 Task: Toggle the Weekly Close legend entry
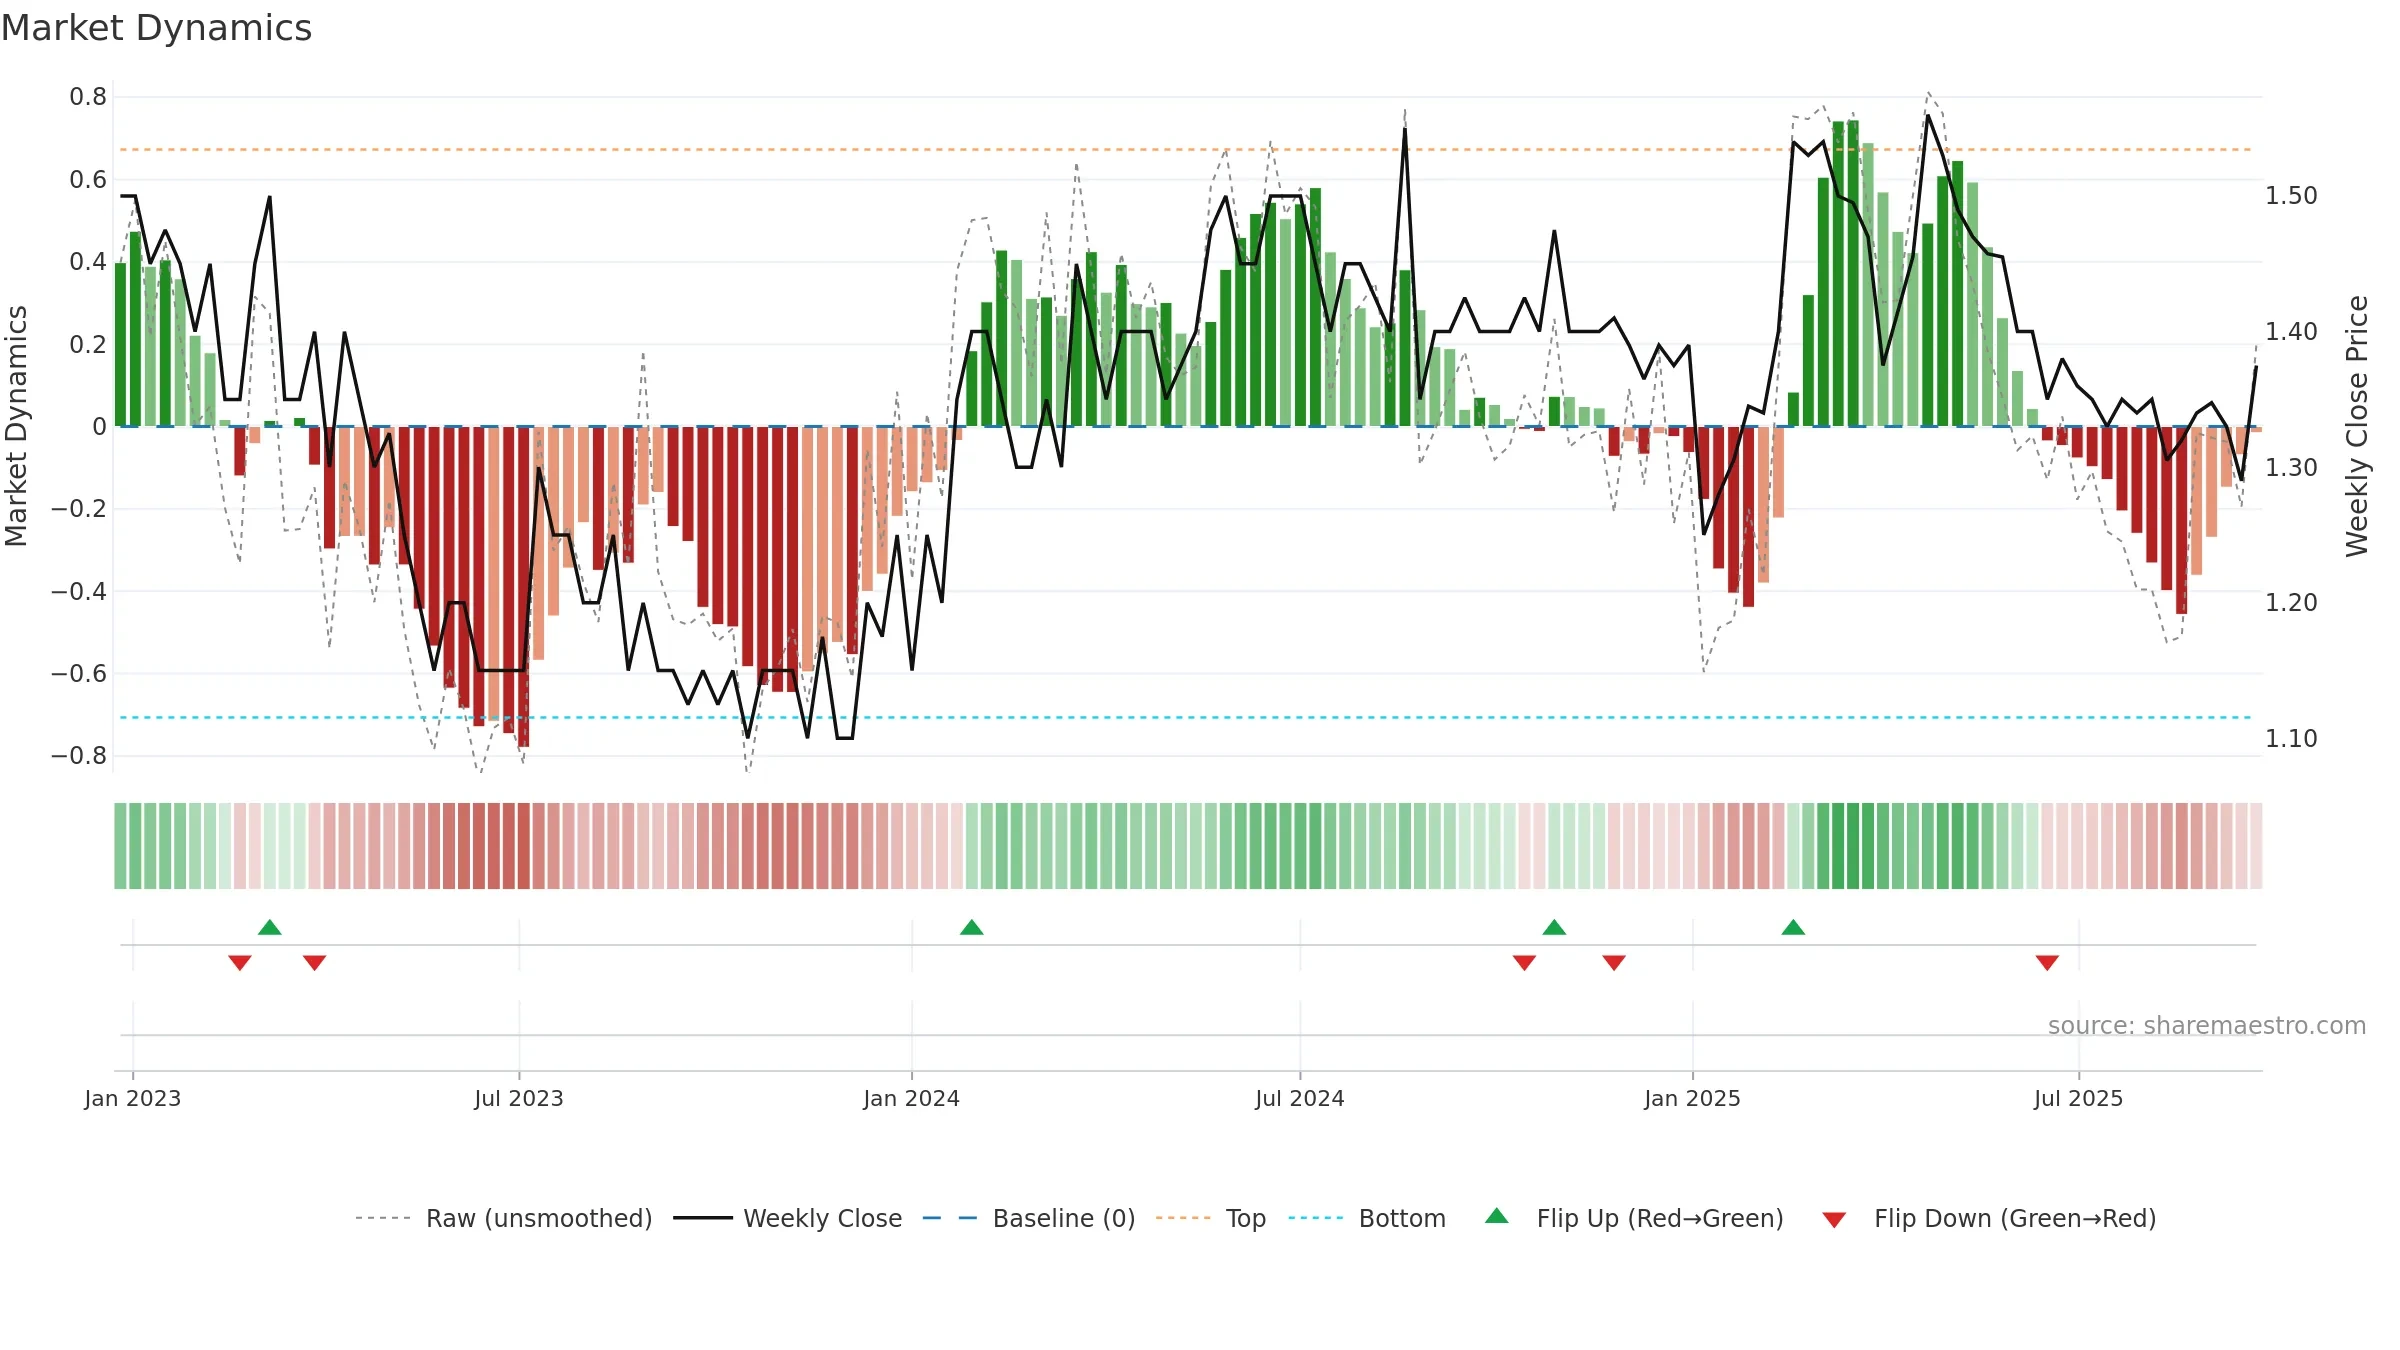click(x=788, y=1218)
